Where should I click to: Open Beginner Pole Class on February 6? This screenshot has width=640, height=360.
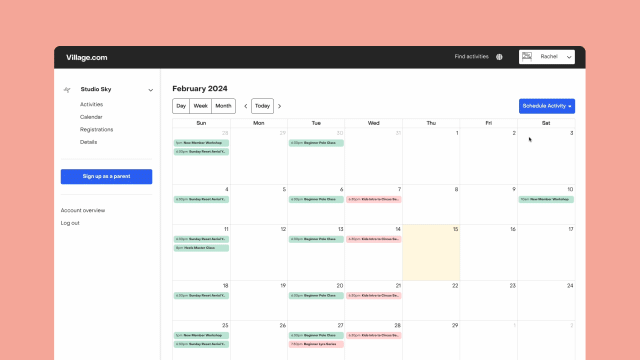pyautogui.click(x=316, y=200)
